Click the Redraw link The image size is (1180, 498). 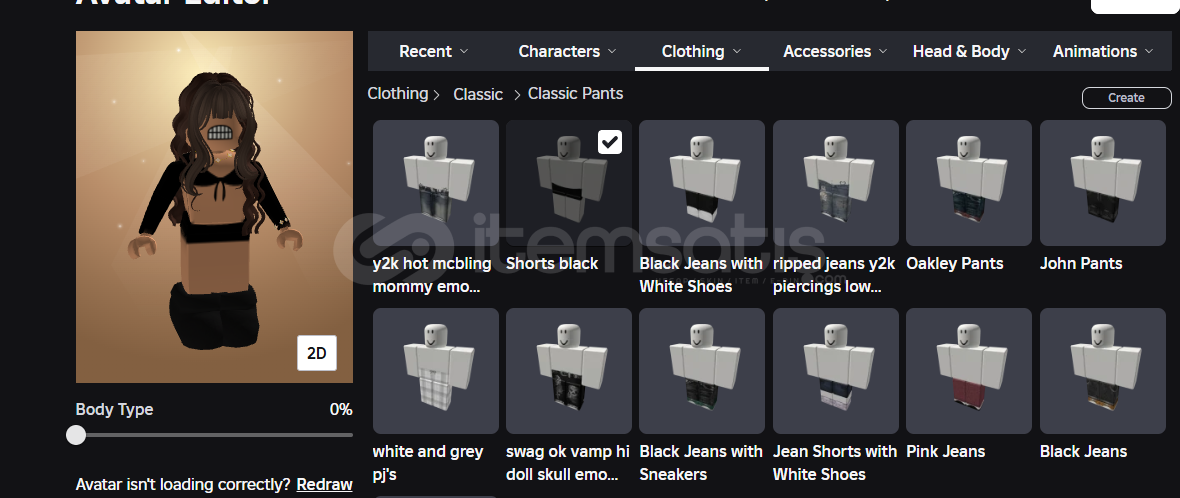pos(324,484)
